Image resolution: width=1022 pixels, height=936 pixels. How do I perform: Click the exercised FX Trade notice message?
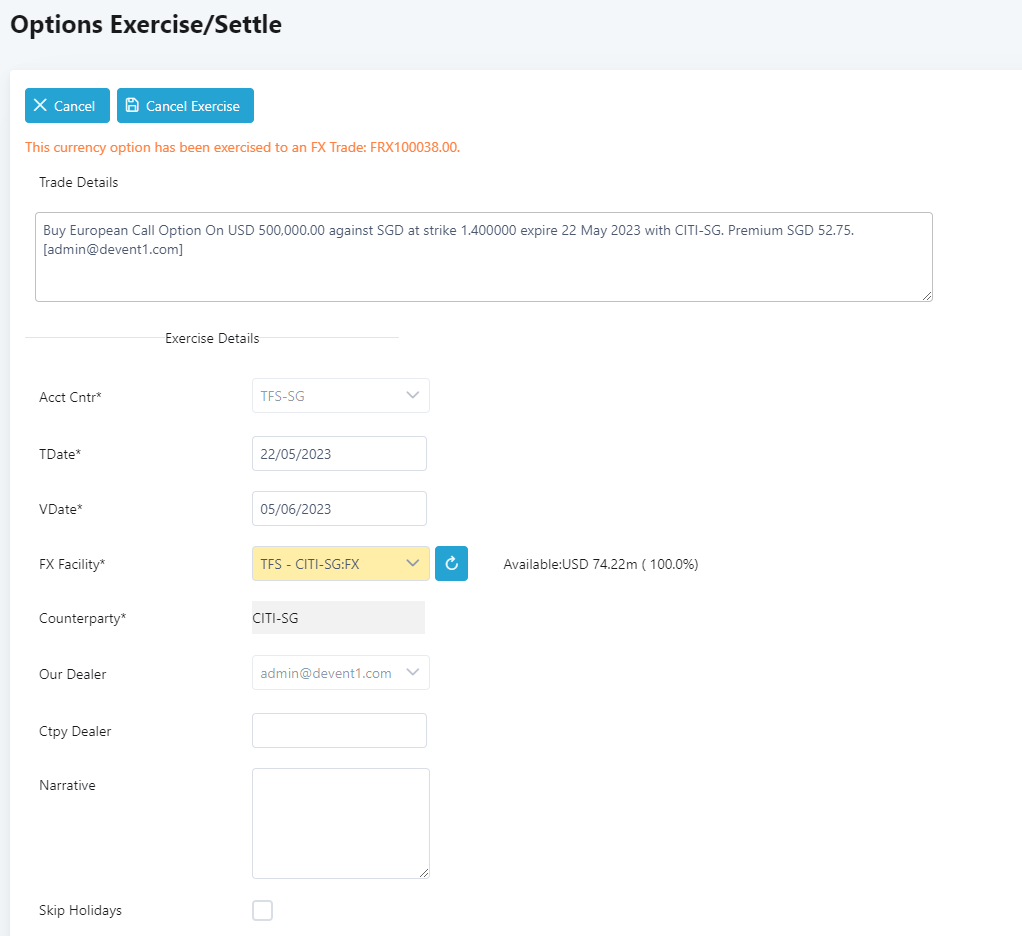coord(242,148)
